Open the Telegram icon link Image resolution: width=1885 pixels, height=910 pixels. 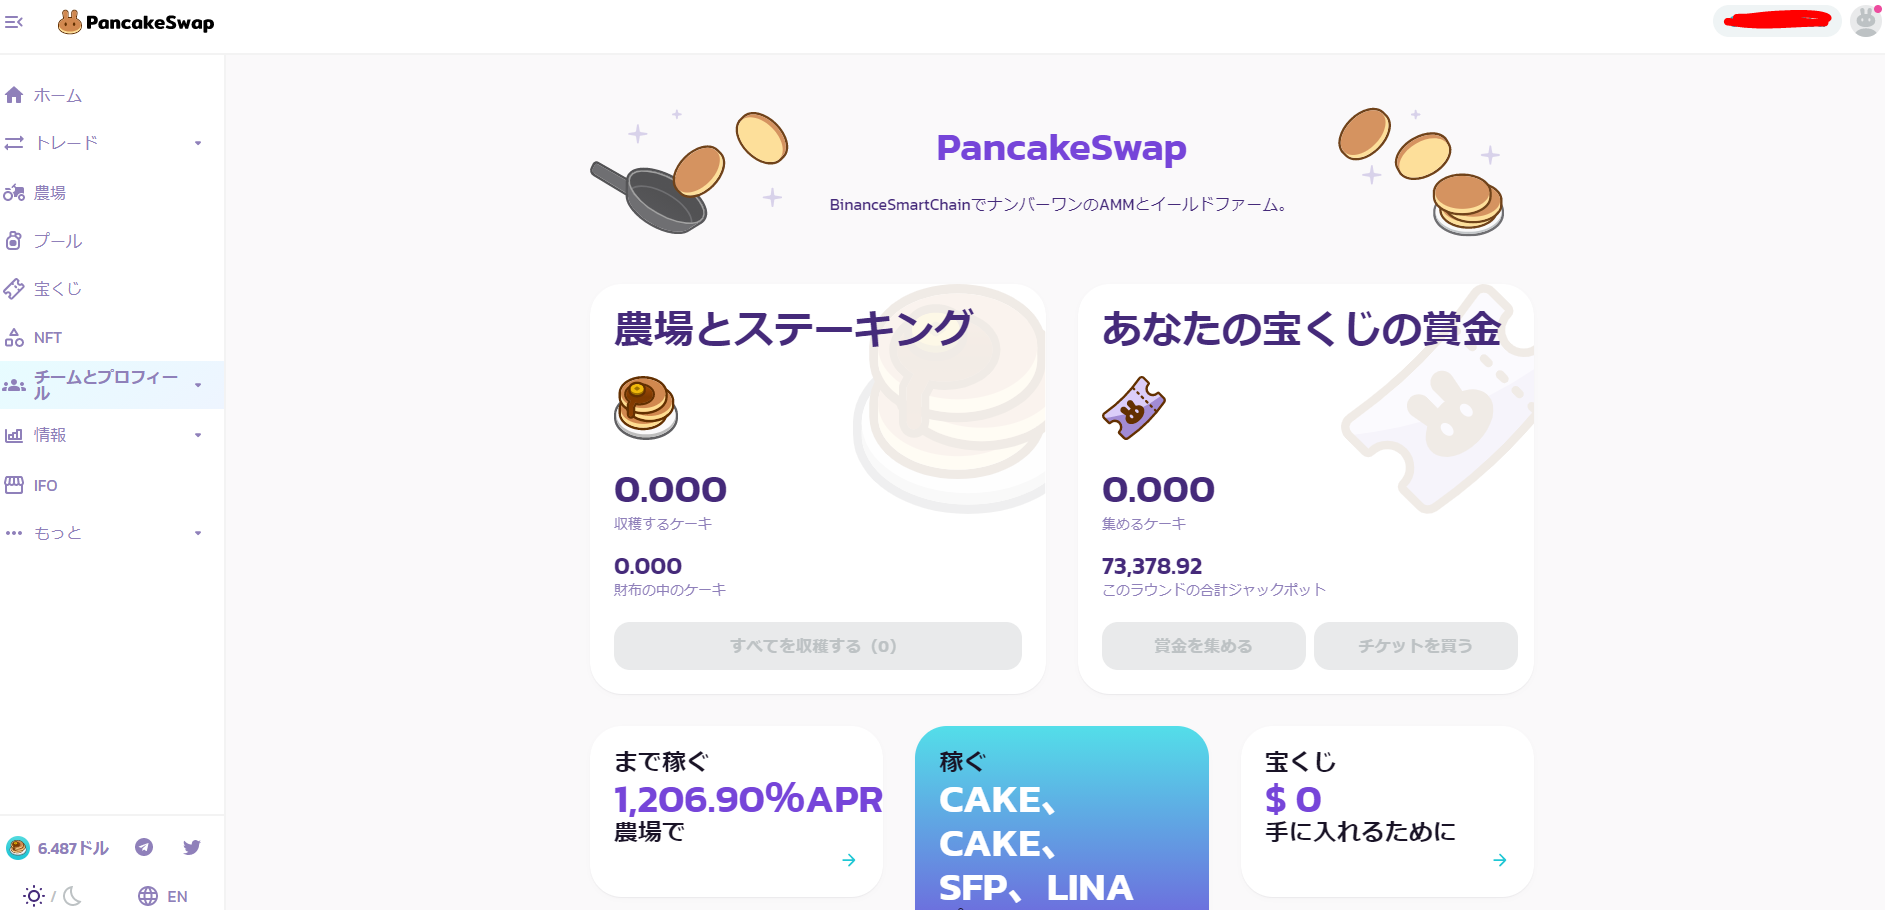tap(144, 847)
